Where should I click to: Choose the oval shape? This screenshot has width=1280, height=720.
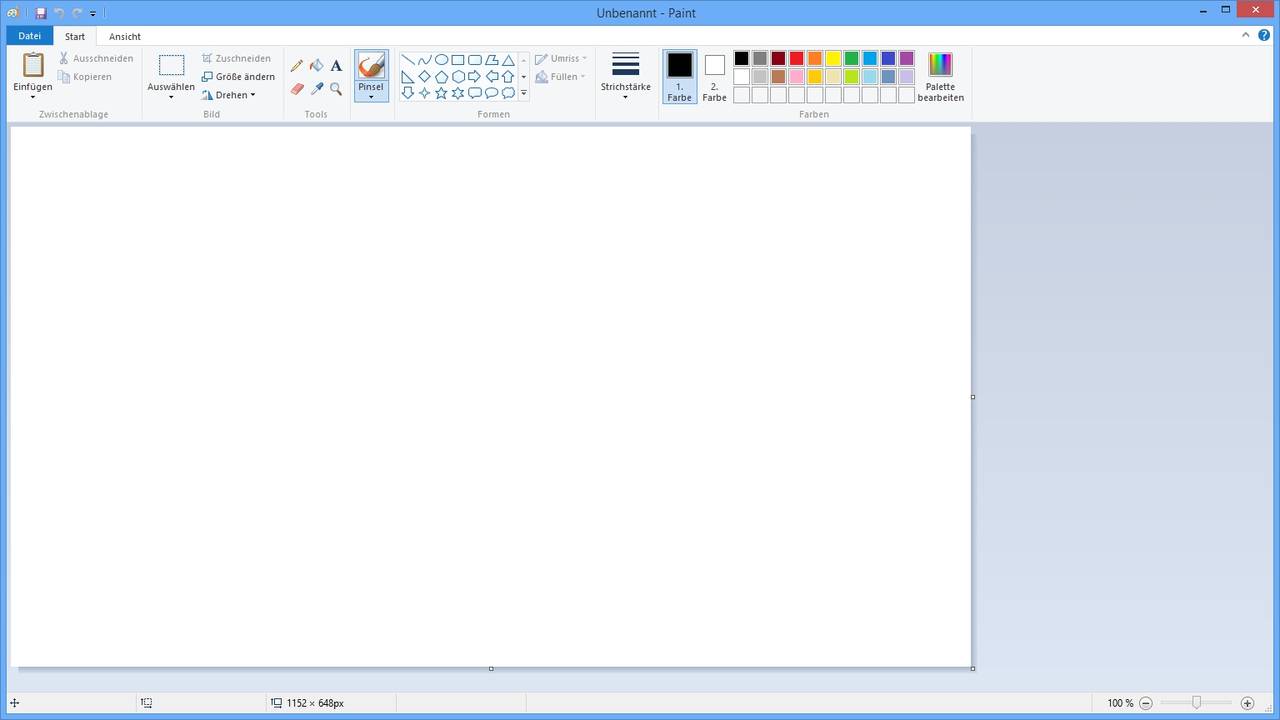click(x=441, y=60)
